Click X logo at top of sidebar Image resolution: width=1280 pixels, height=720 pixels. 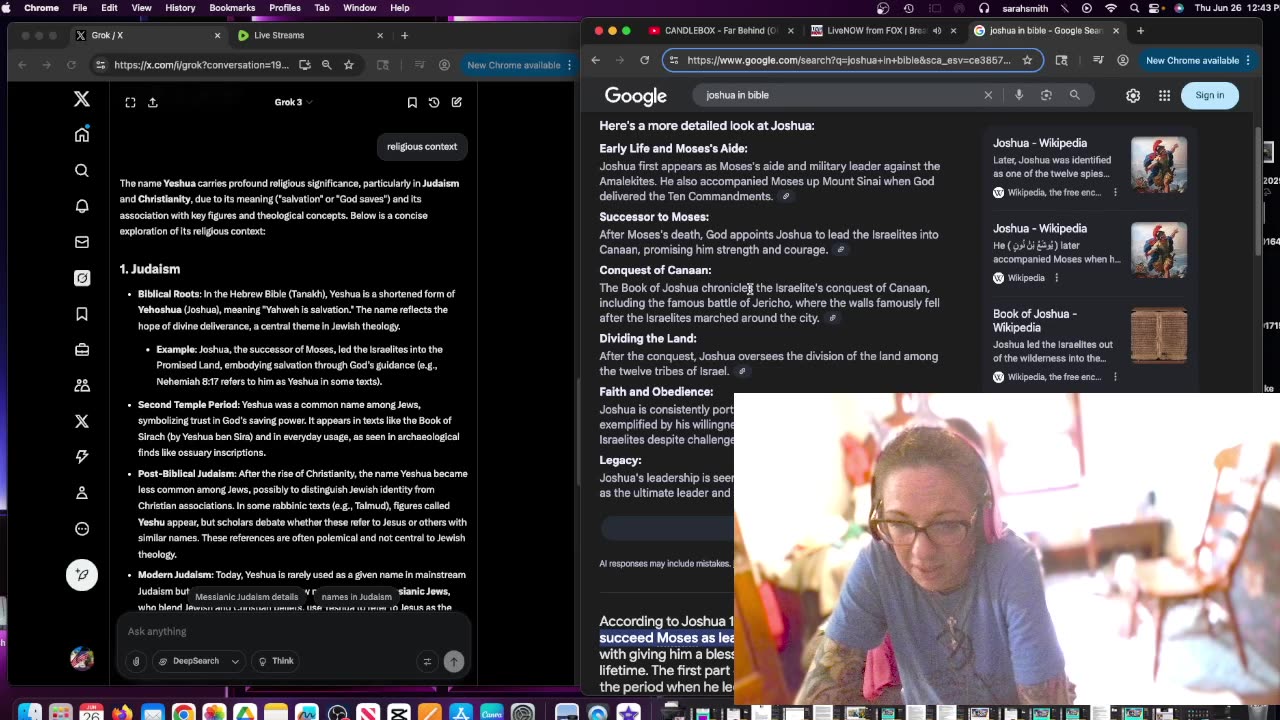[82, 99]
